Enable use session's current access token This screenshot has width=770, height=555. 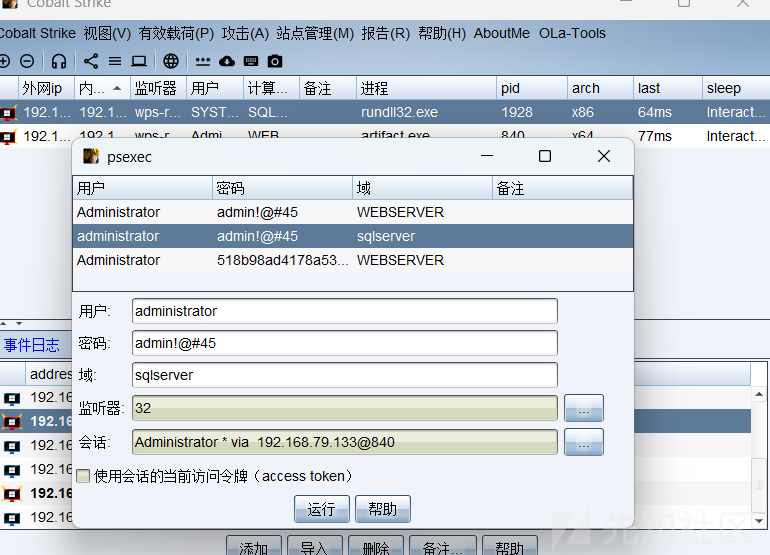tap(83, 476)
